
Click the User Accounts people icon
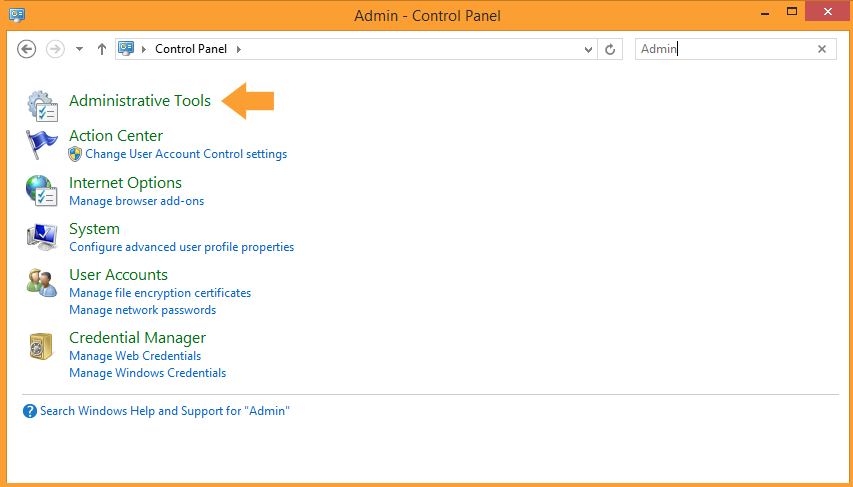pos(42,283)
